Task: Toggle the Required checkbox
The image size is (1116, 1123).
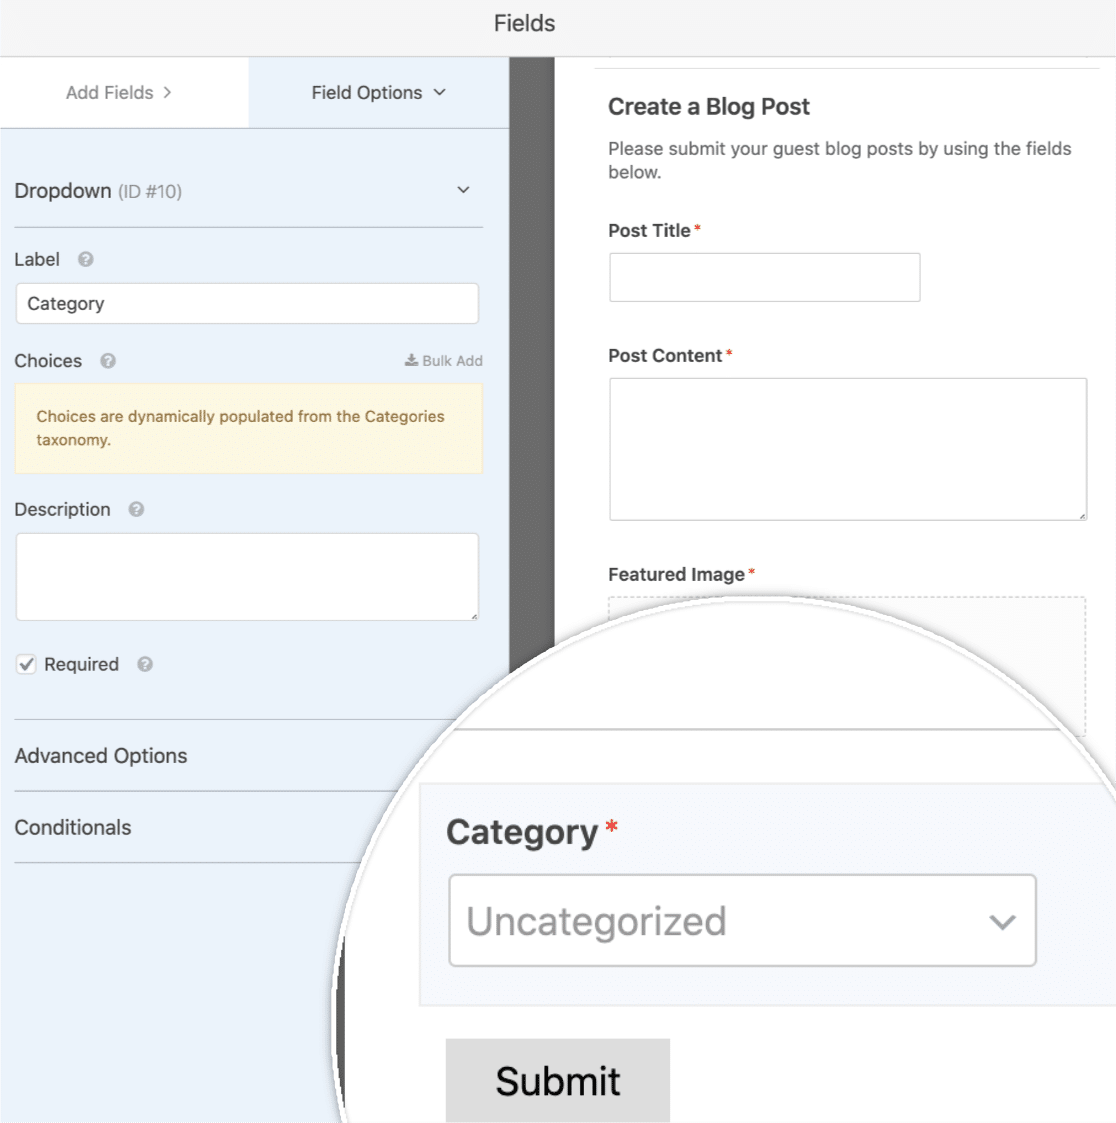Action: click(x=27, y=665)
